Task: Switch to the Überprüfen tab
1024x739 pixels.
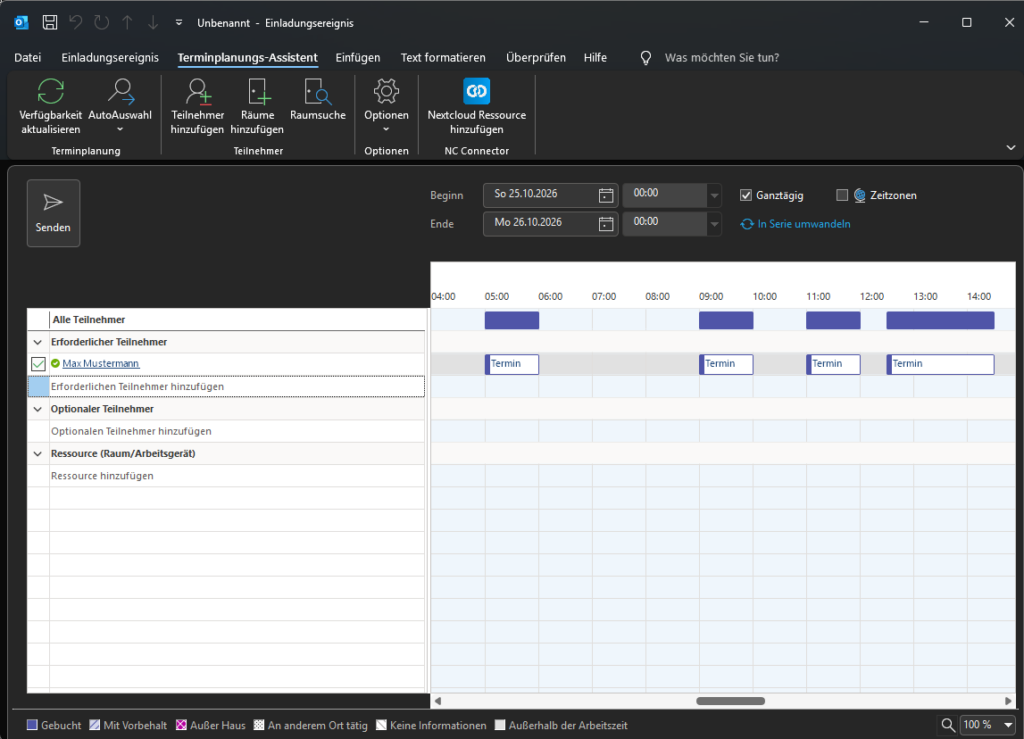Action: click(536, 57)
